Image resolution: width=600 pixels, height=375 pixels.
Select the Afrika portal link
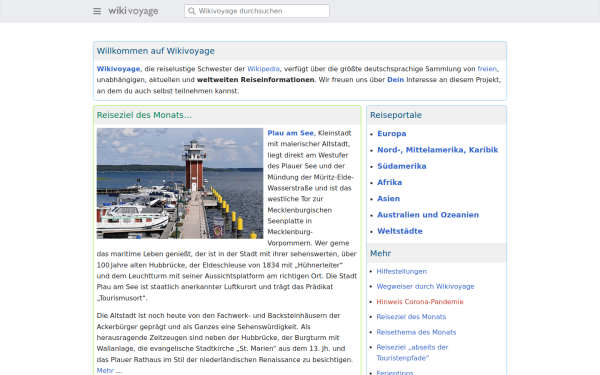pyautogui.click(x=390, y=182)
